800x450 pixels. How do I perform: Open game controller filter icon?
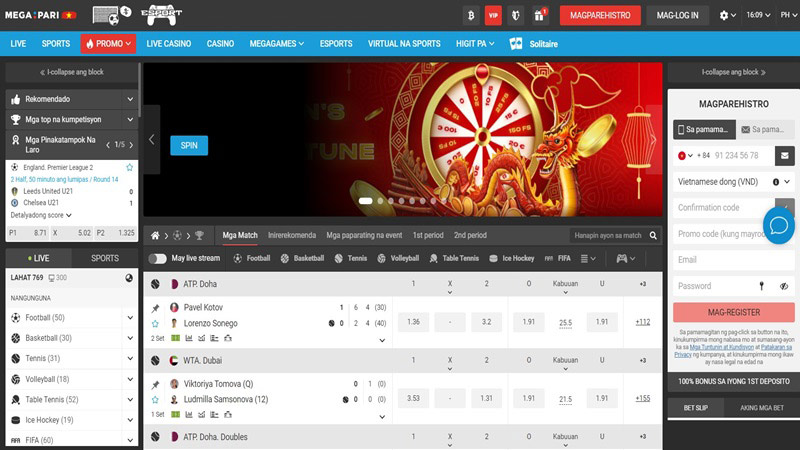coord(626,258)
